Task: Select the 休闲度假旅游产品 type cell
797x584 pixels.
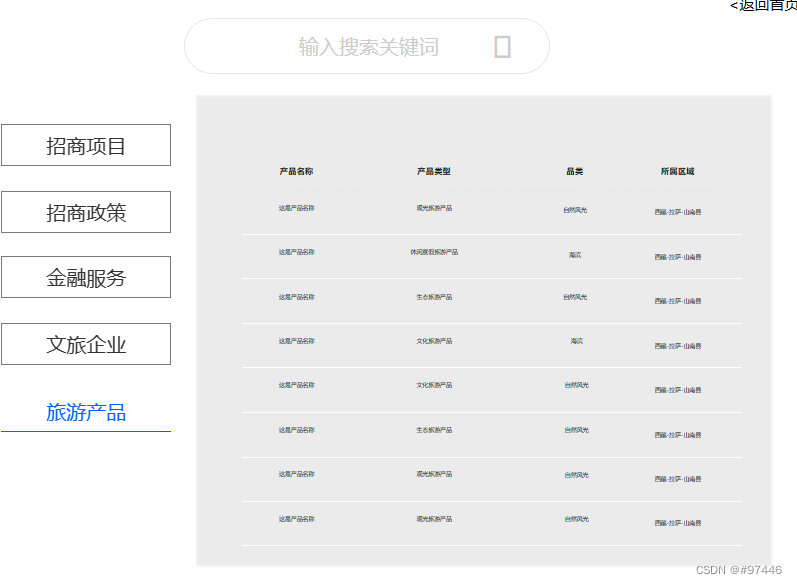Action: (x=434, y=252)
